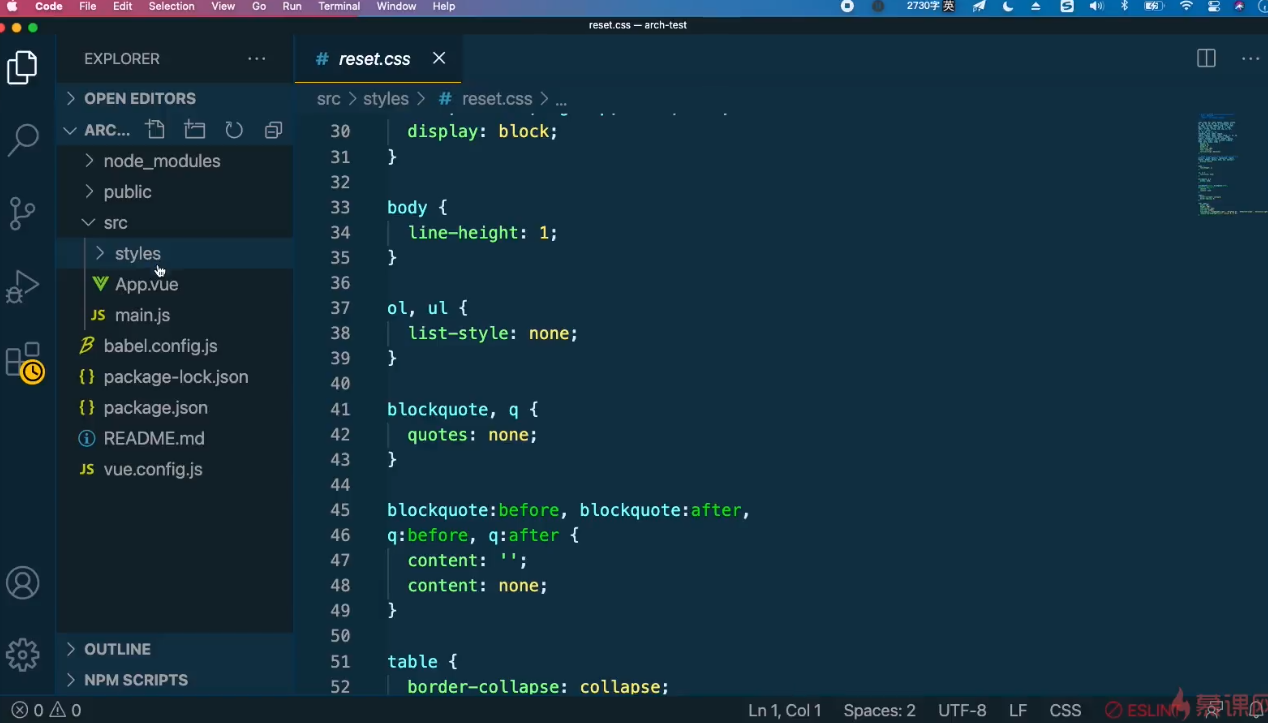Open the Go menu
Screen dimensions: 1268x723
tap(259, 6)
